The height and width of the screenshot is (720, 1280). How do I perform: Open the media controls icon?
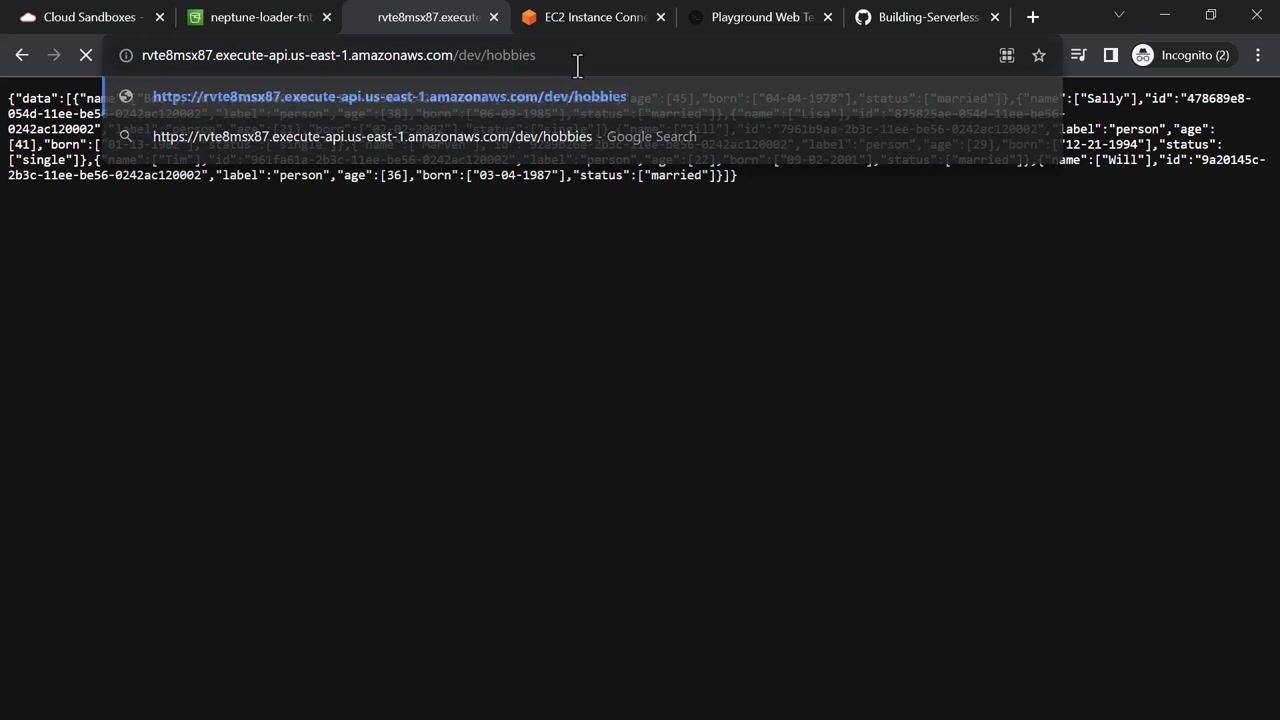coord(1078,55)
